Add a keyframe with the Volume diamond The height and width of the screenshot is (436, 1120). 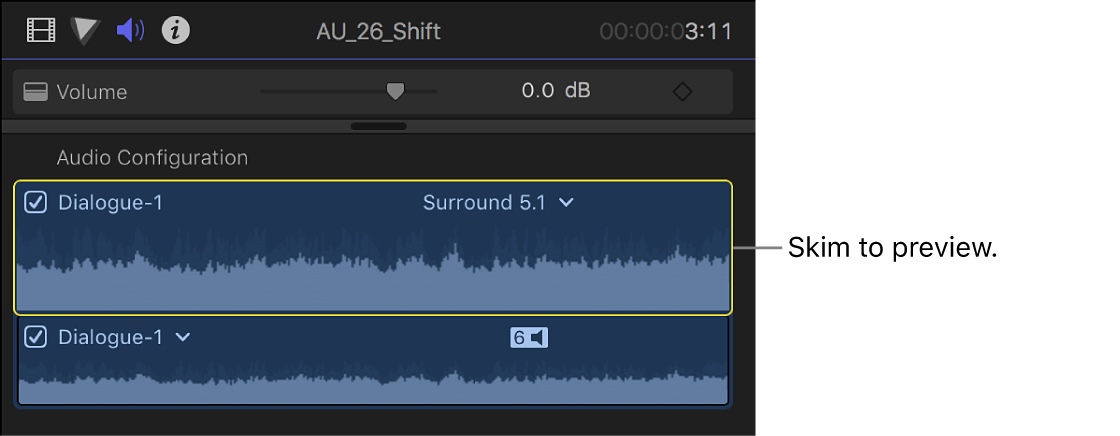tap(682, 92)
